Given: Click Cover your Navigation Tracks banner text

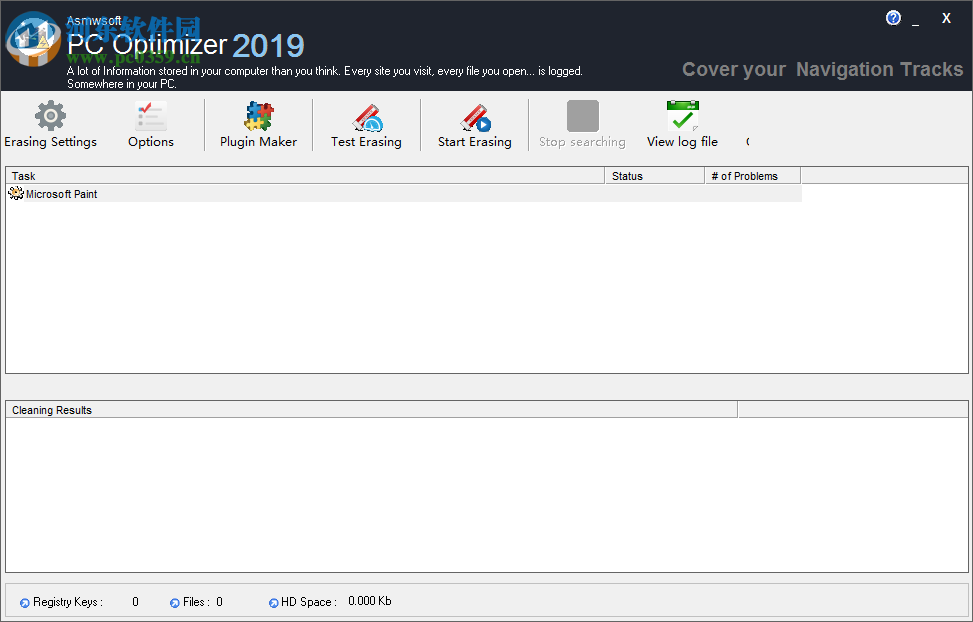Looking at the screenshot, I should (822, 69).
